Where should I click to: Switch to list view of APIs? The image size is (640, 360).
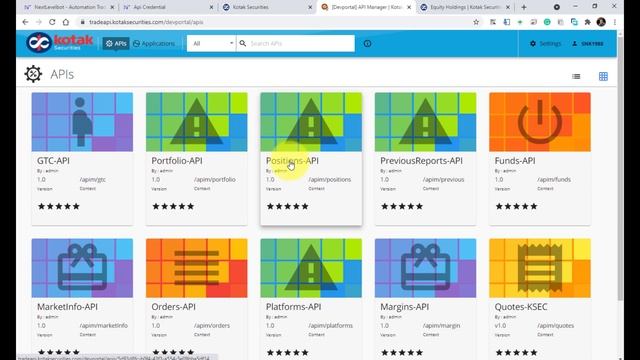[x=576, y=76]
